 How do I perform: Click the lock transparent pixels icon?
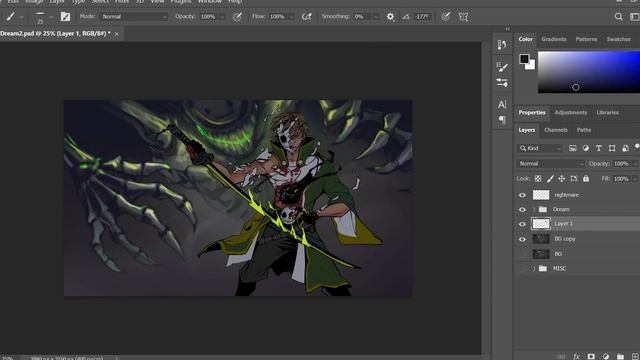(x=538, y=179)
